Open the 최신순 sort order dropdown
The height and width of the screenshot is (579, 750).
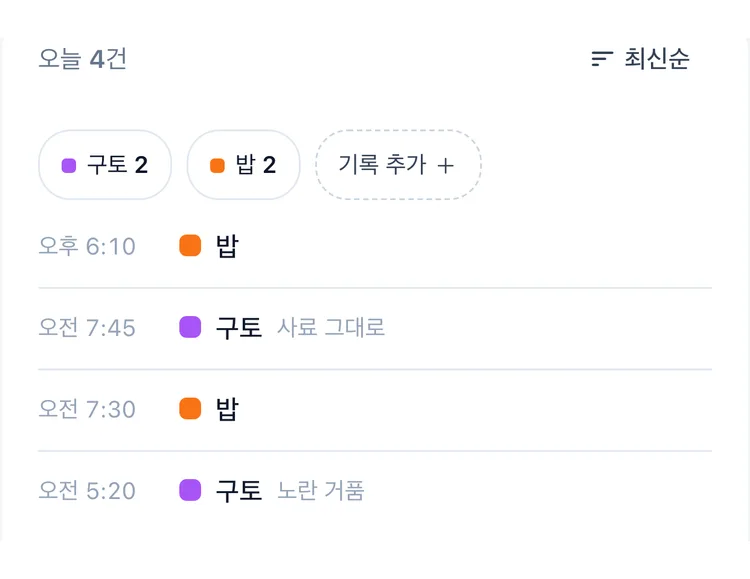640,59
